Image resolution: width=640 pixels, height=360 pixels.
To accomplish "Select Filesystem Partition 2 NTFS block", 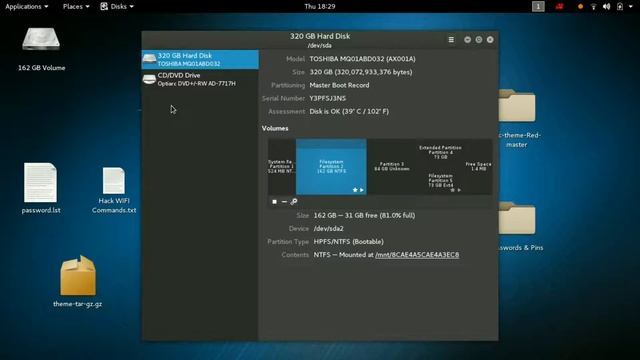I will (331, 167).
